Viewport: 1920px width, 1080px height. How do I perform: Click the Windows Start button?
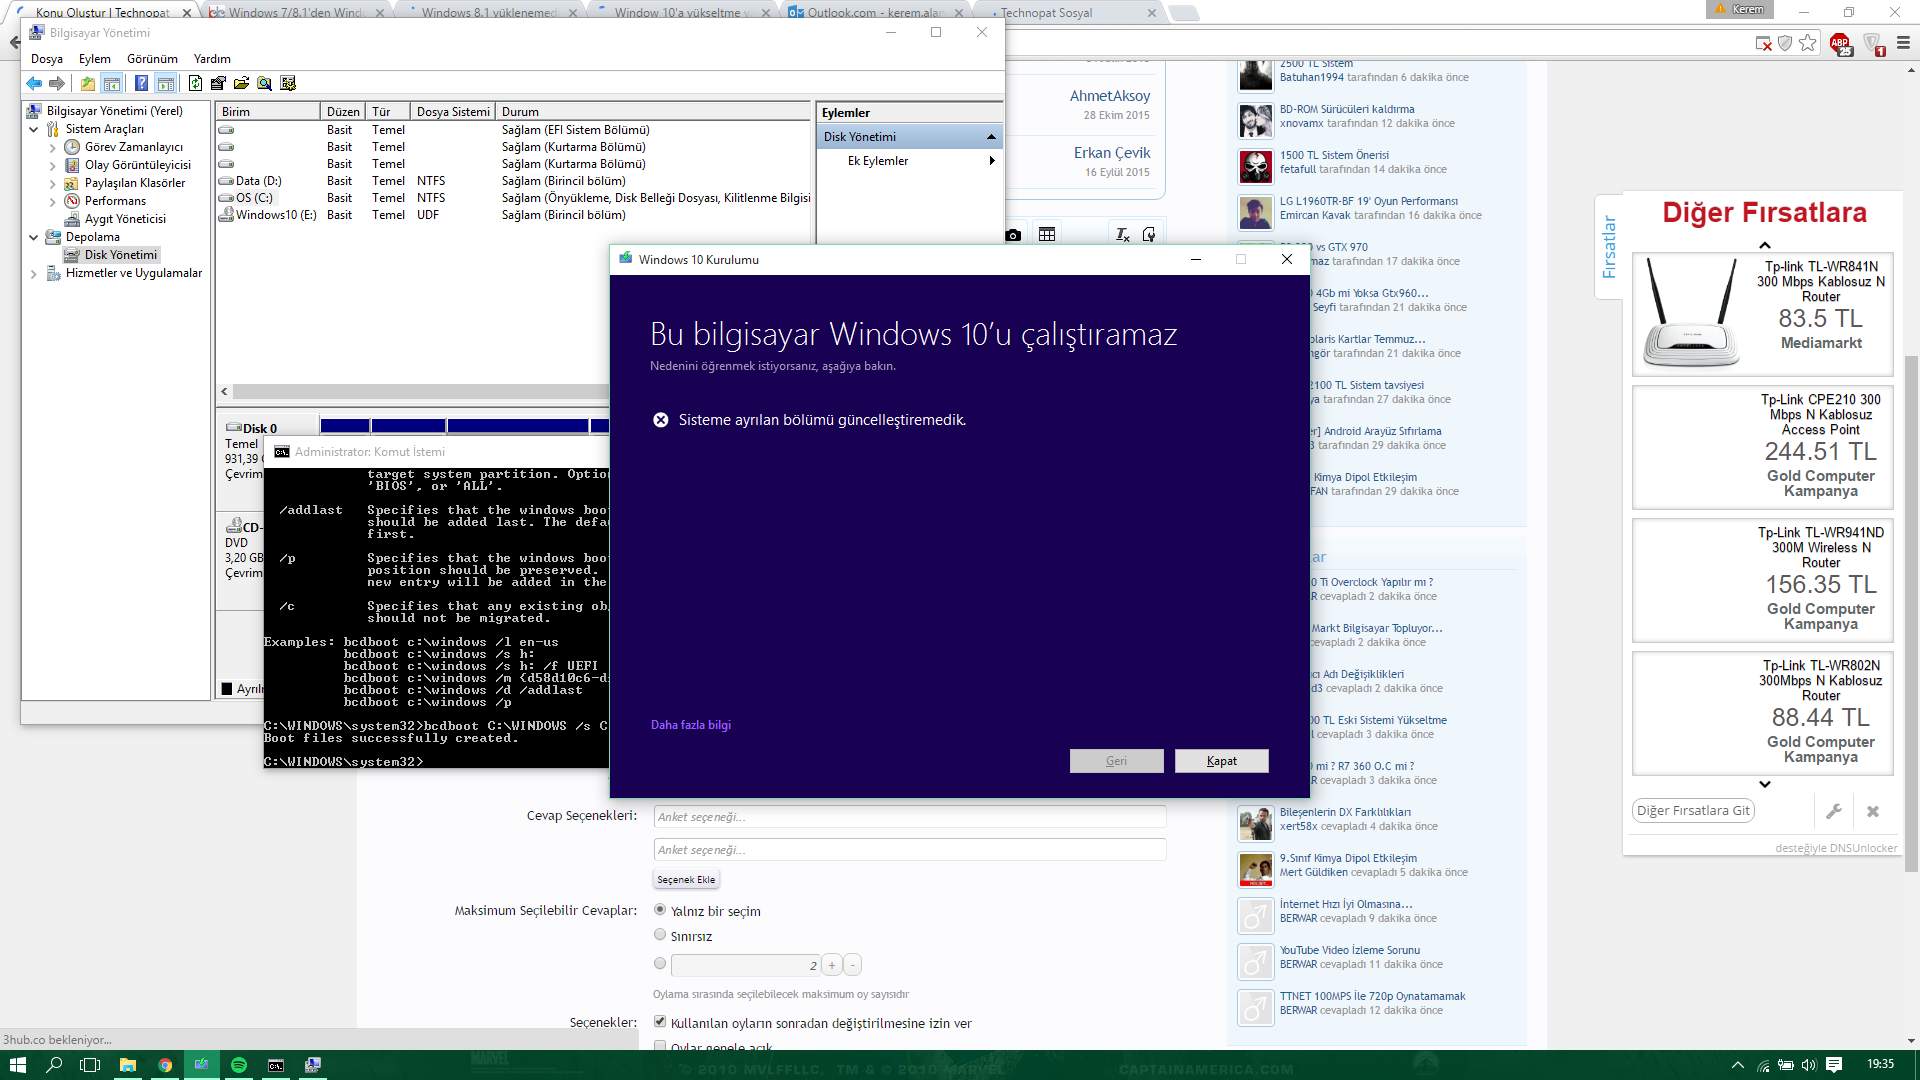[17, 1065]
